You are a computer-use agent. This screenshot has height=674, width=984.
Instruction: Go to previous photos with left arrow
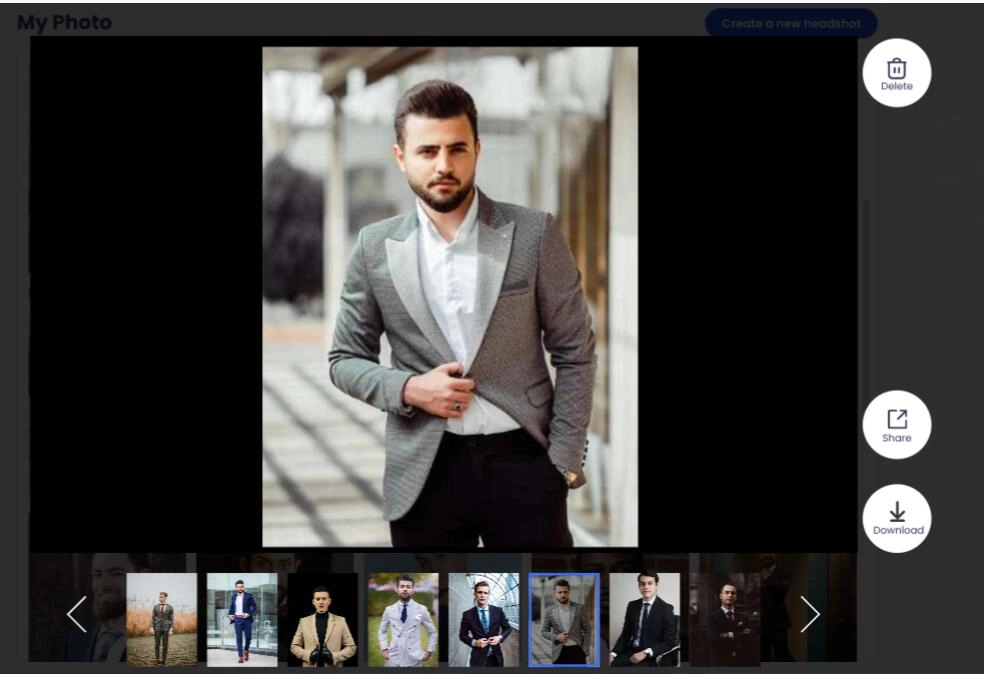pyautogui.click(x=77, y=614)
